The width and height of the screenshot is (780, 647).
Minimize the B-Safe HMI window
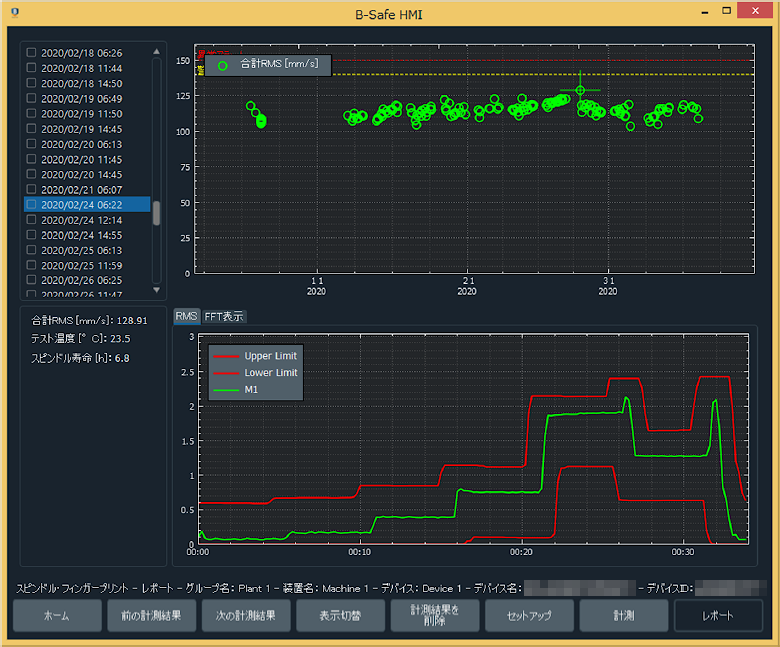click(704, 11)
